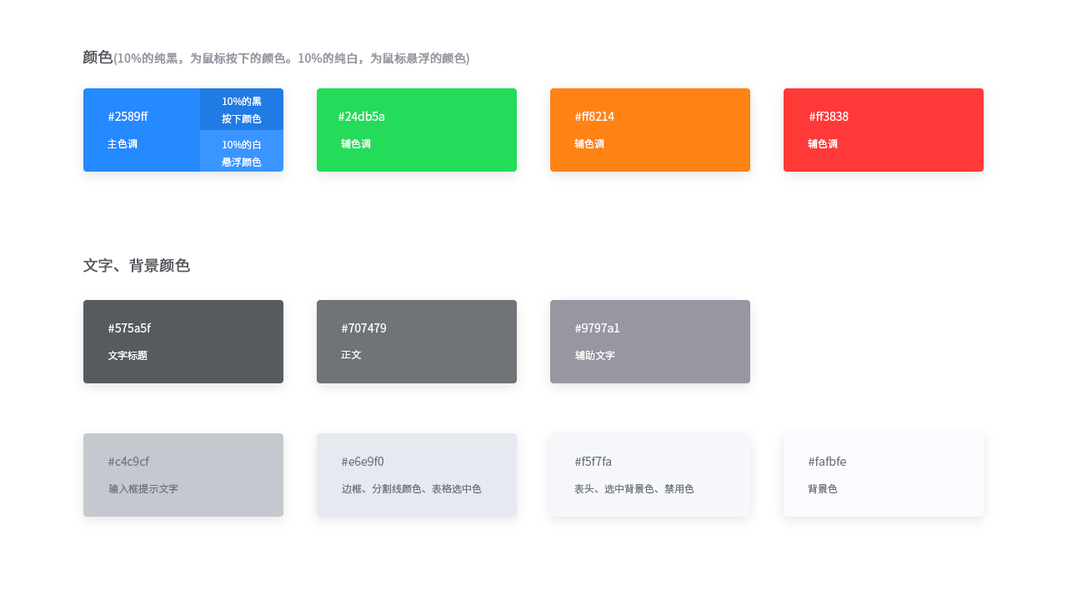The width and height of the screenshot is (1067, 600).
Task: Click 辅色调 under #ff3838
Action: pyautogui.click(x=823, y=144)
